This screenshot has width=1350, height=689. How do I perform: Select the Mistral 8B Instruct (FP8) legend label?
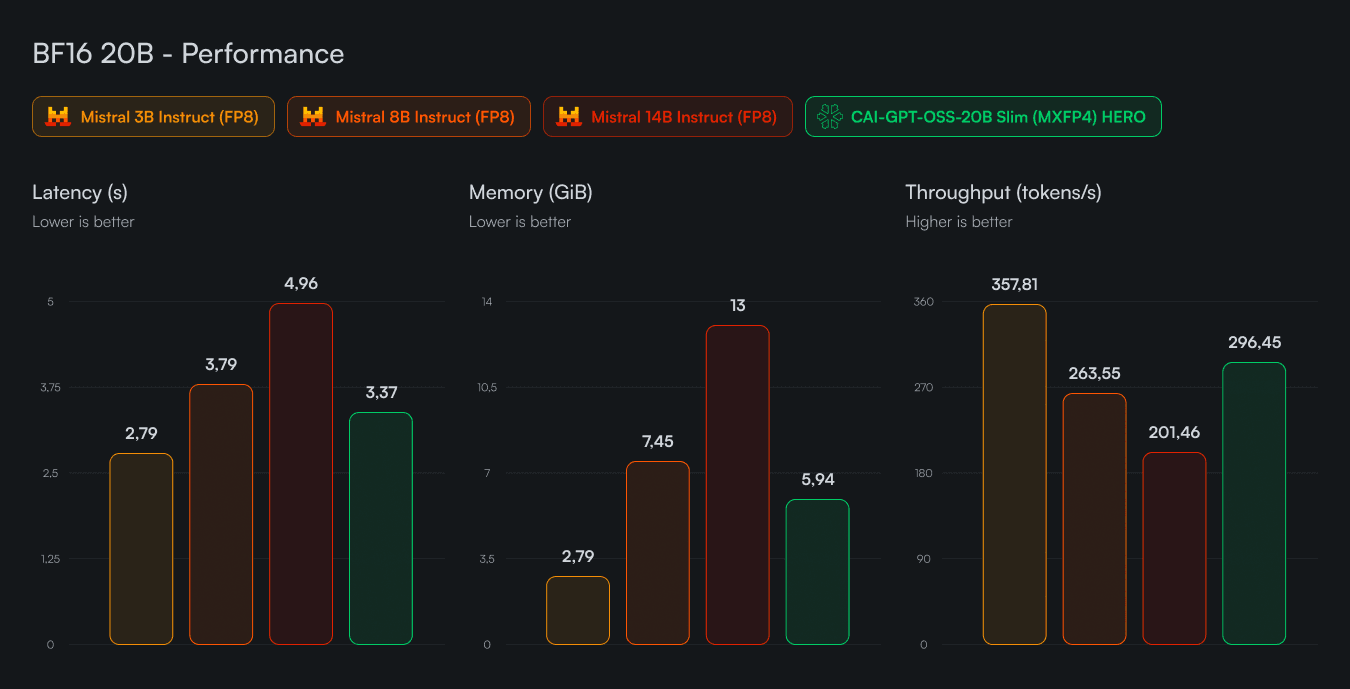click(425, 117)
